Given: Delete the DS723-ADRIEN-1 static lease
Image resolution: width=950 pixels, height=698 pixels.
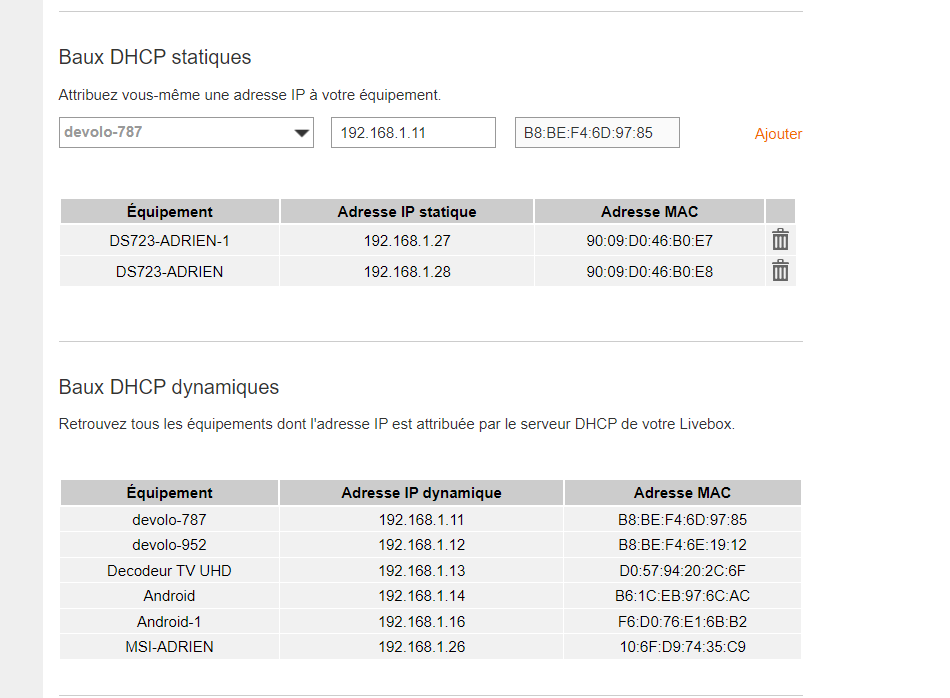Looking at the screenshot, I should point(780,240).
